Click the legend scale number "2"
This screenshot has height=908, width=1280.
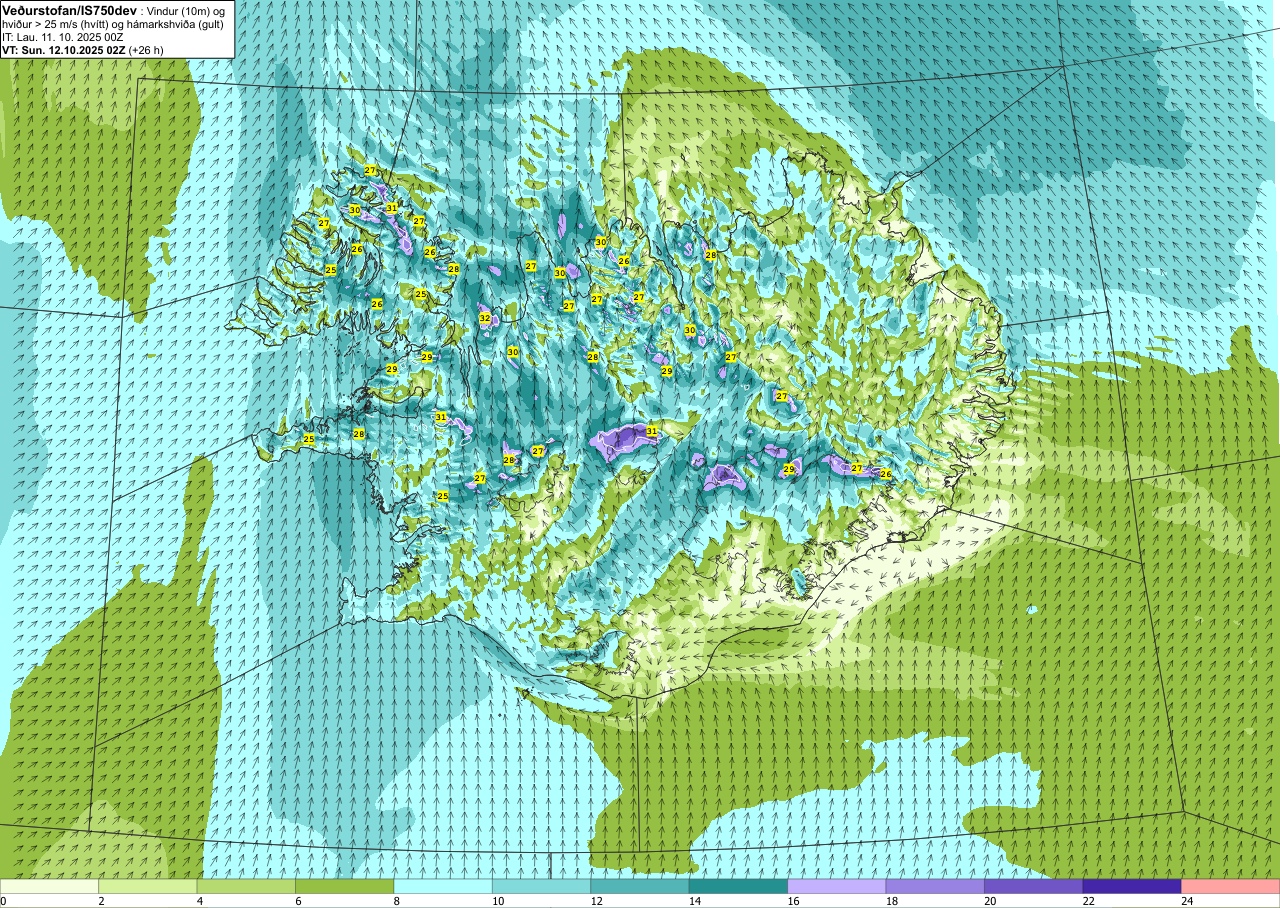point(99,901)
